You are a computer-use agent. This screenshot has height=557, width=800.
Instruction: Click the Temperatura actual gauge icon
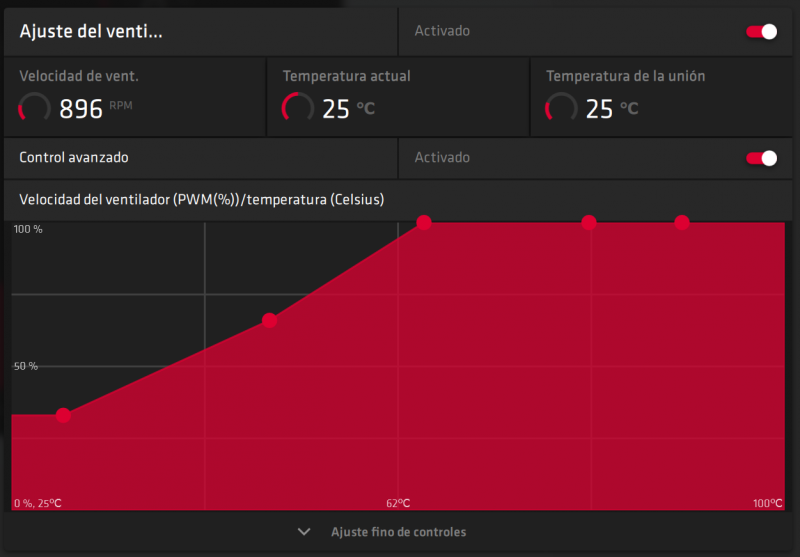point(297,108)
